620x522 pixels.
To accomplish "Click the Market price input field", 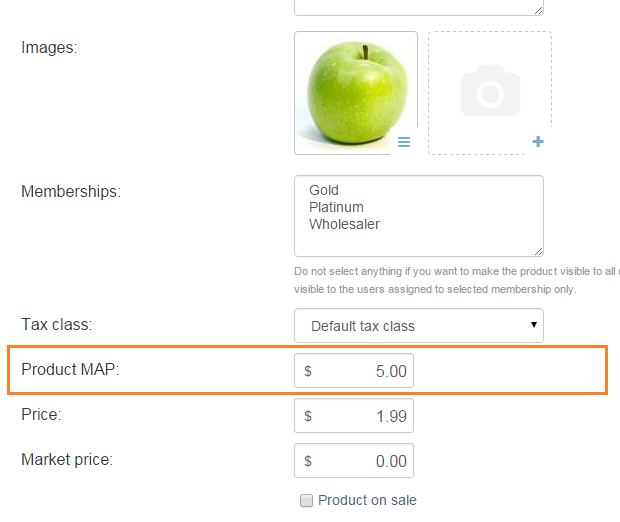I will [354, 461].
